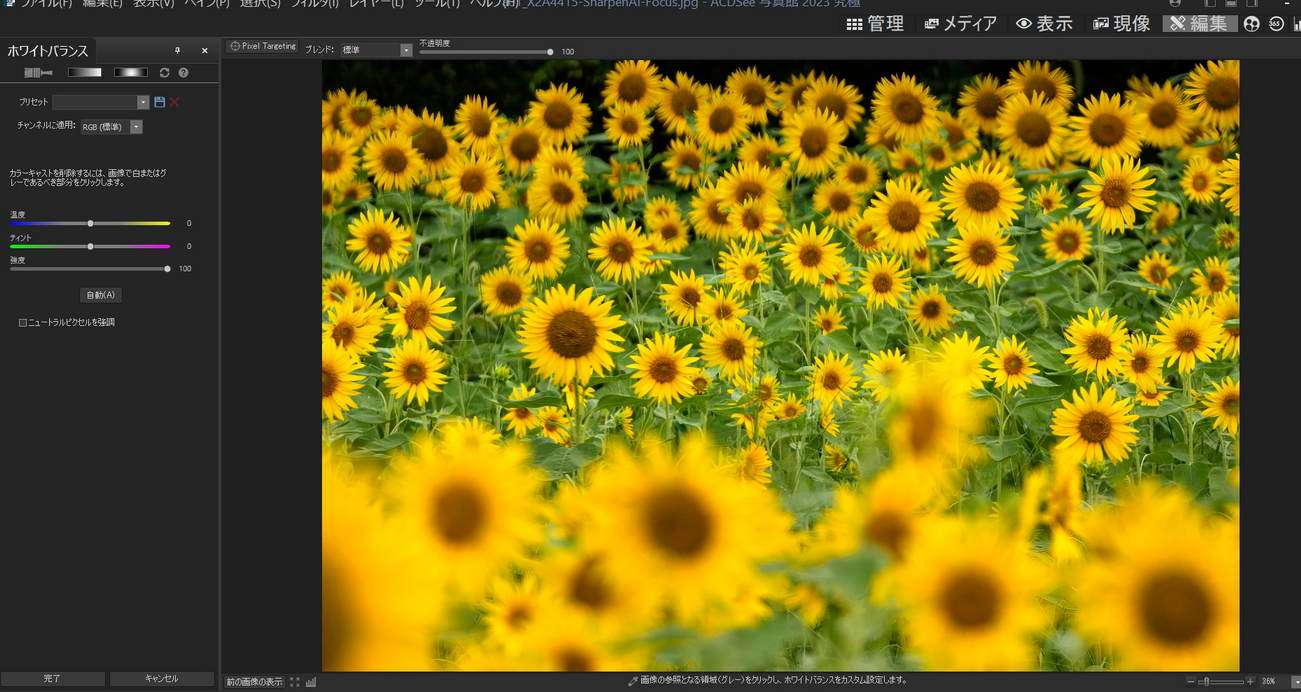The image size is (1301, 692).
Task: Switch to 現像 mode tab
Action: [x=1121, y=24]
